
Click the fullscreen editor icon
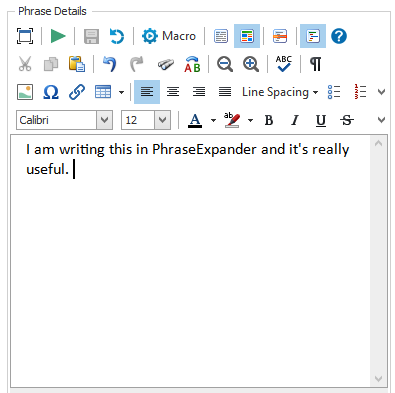pos(25,36)
